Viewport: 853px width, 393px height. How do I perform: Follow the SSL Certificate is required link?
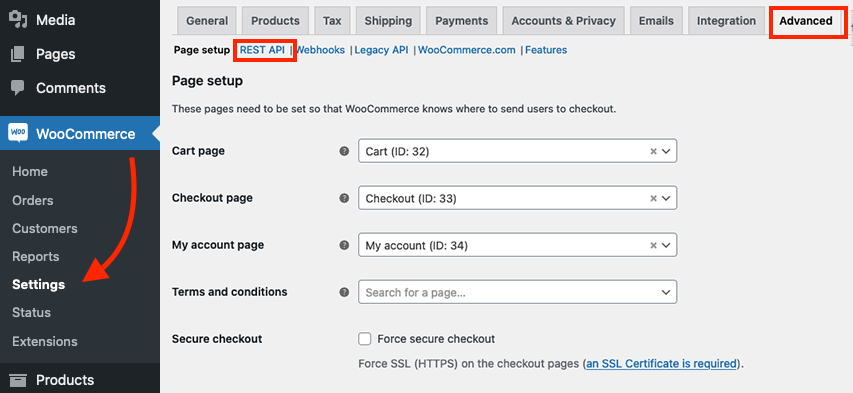(662, 363)
